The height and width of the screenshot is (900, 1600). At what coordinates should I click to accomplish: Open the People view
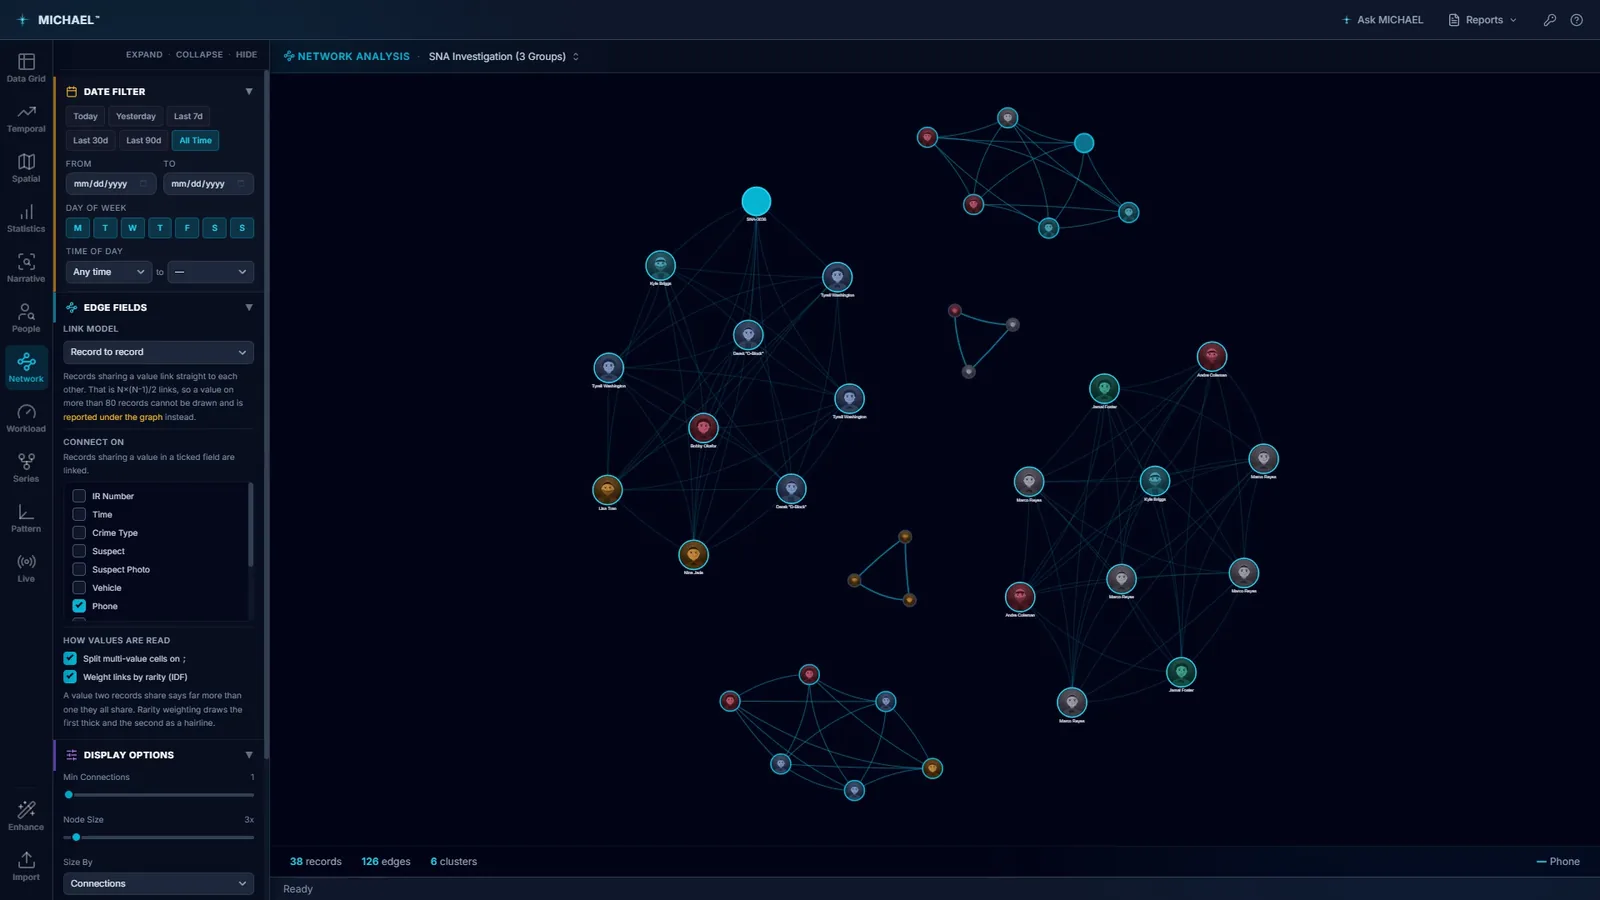(x=26, y=318)
